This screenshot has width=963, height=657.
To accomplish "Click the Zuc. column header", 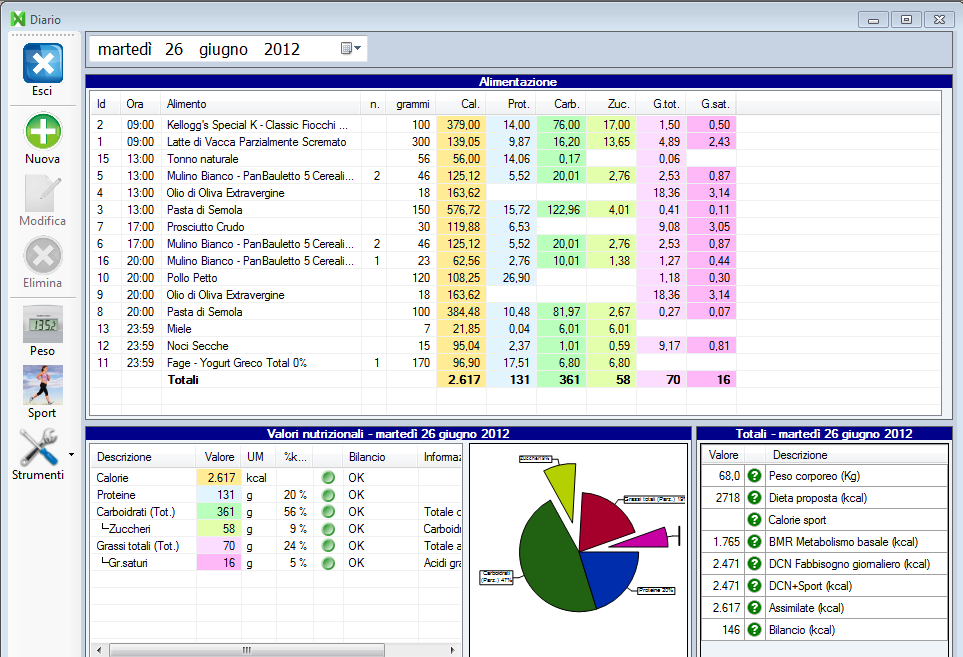I will pos(612,104).
